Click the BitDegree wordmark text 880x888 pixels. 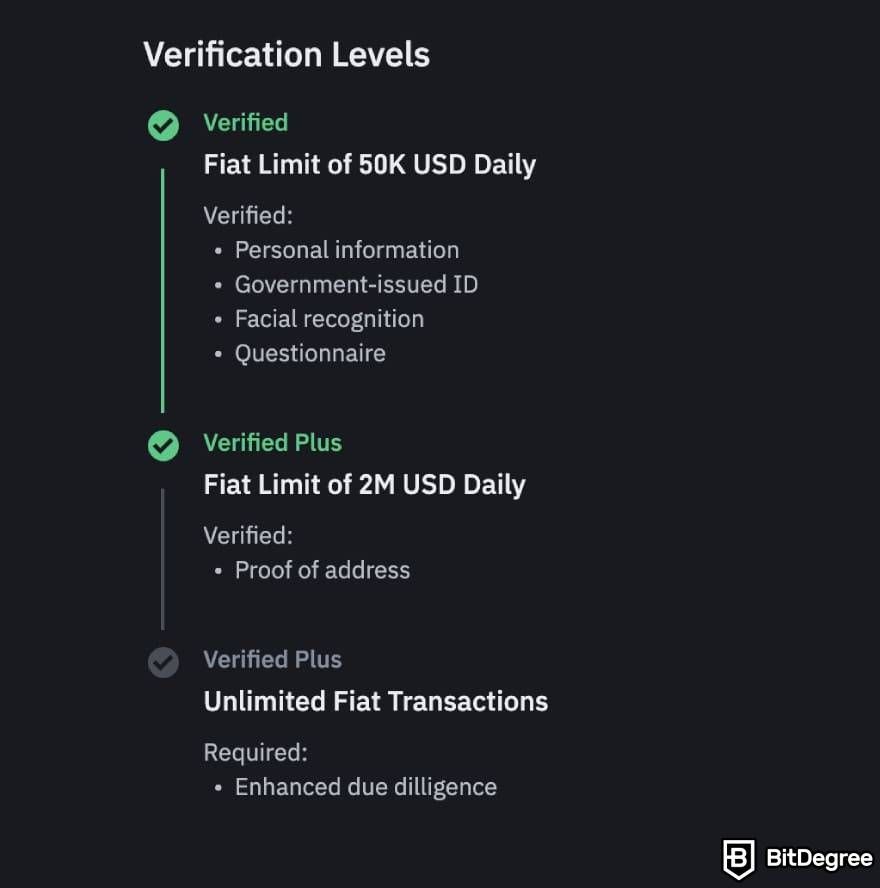click(819, 858)
